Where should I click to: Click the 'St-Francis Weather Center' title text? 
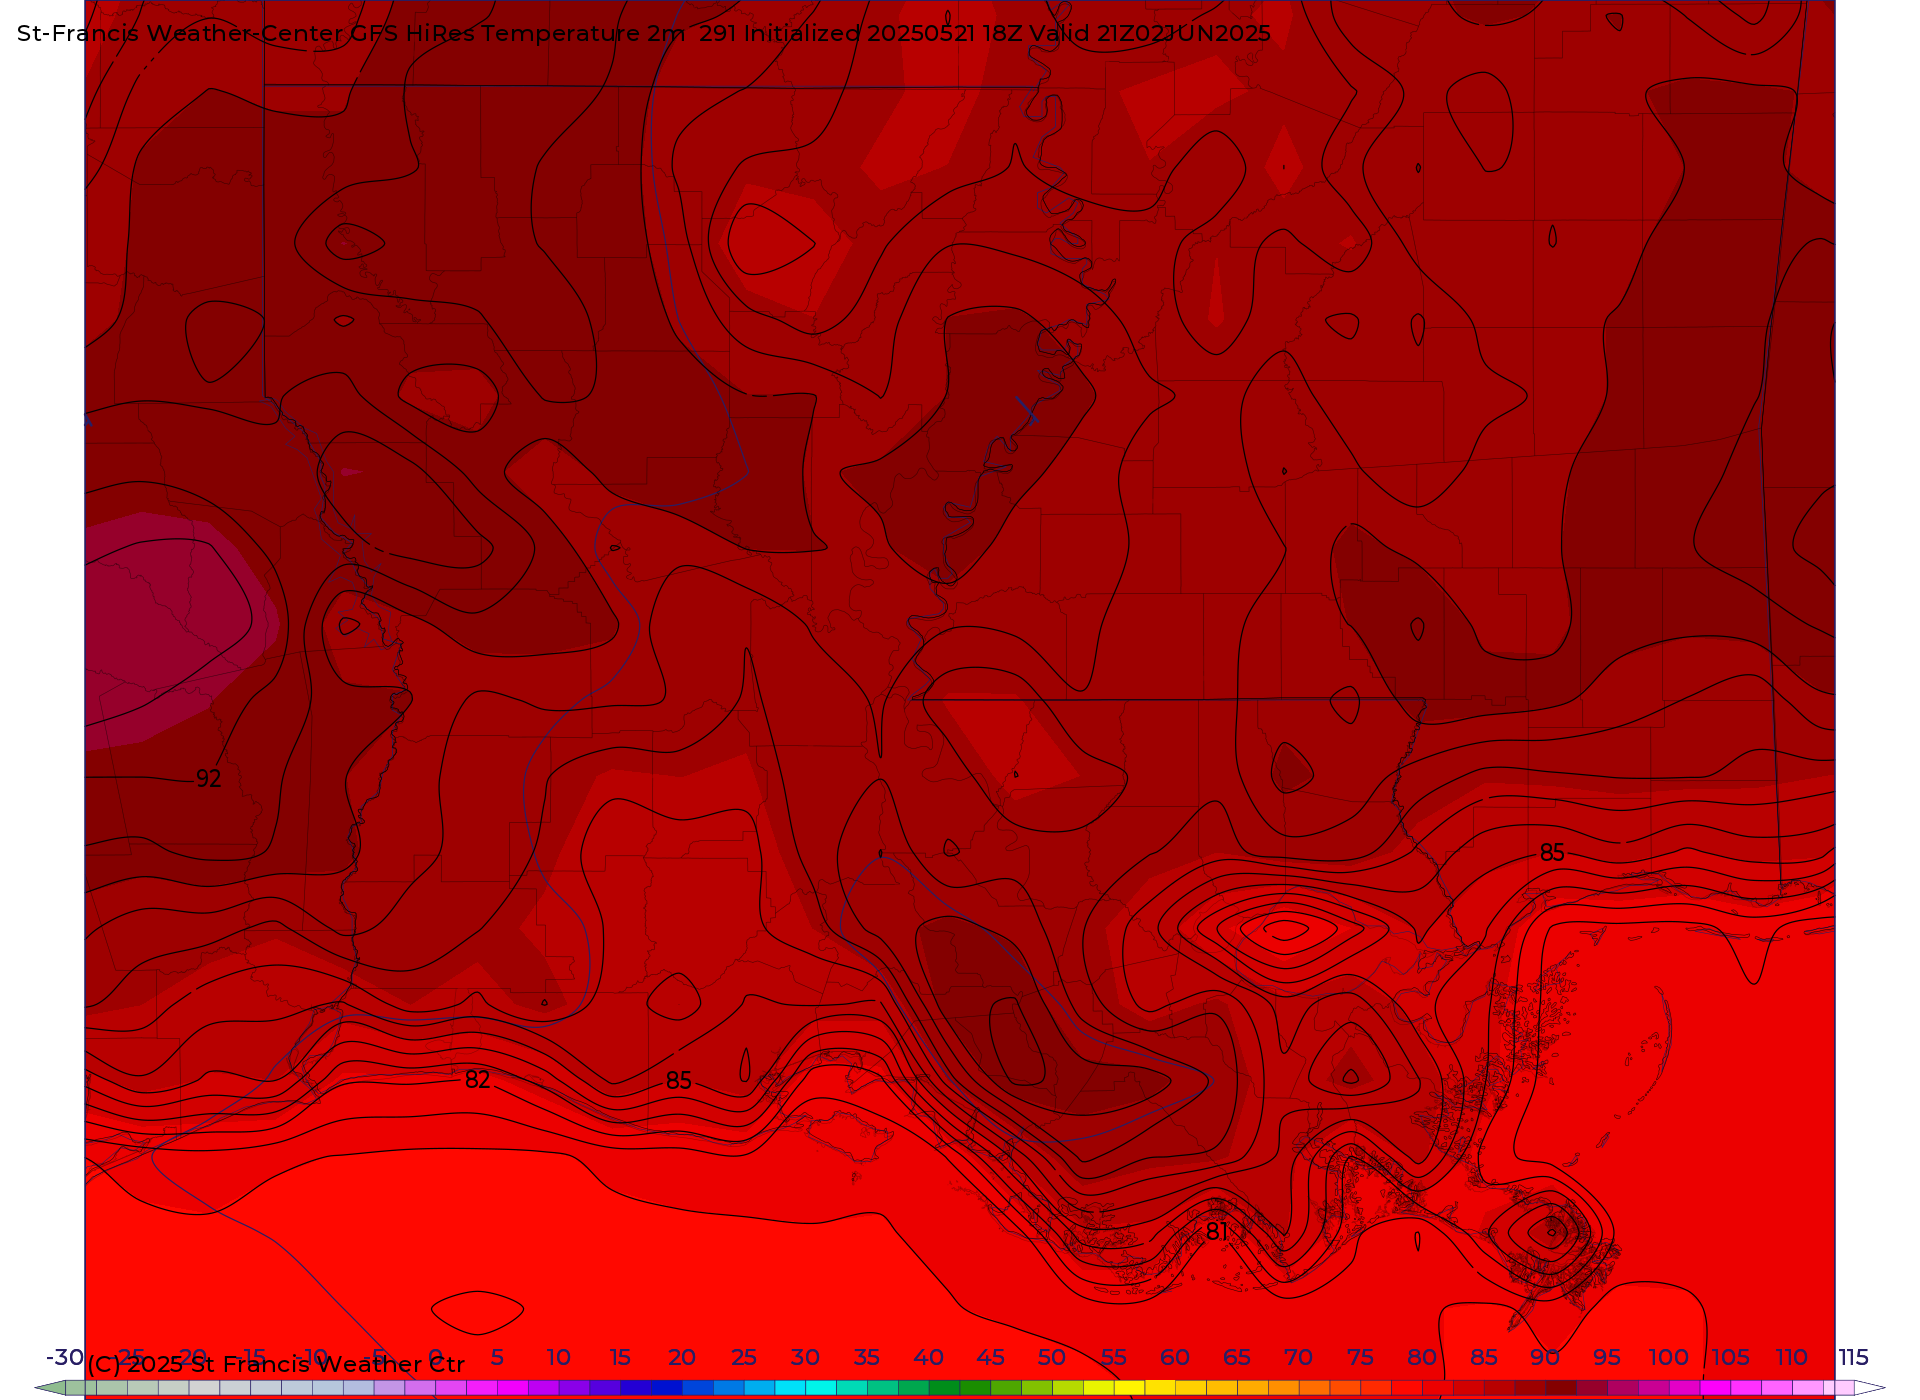tap(181, 34)
